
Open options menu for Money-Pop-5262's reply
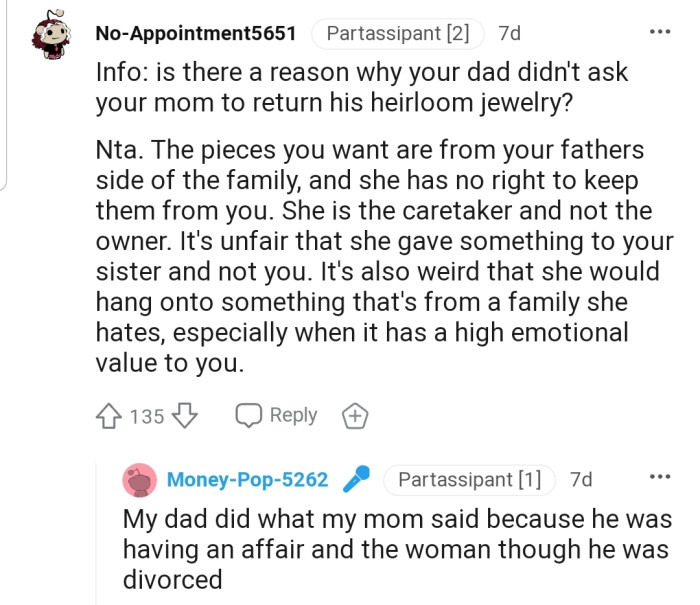660,477
